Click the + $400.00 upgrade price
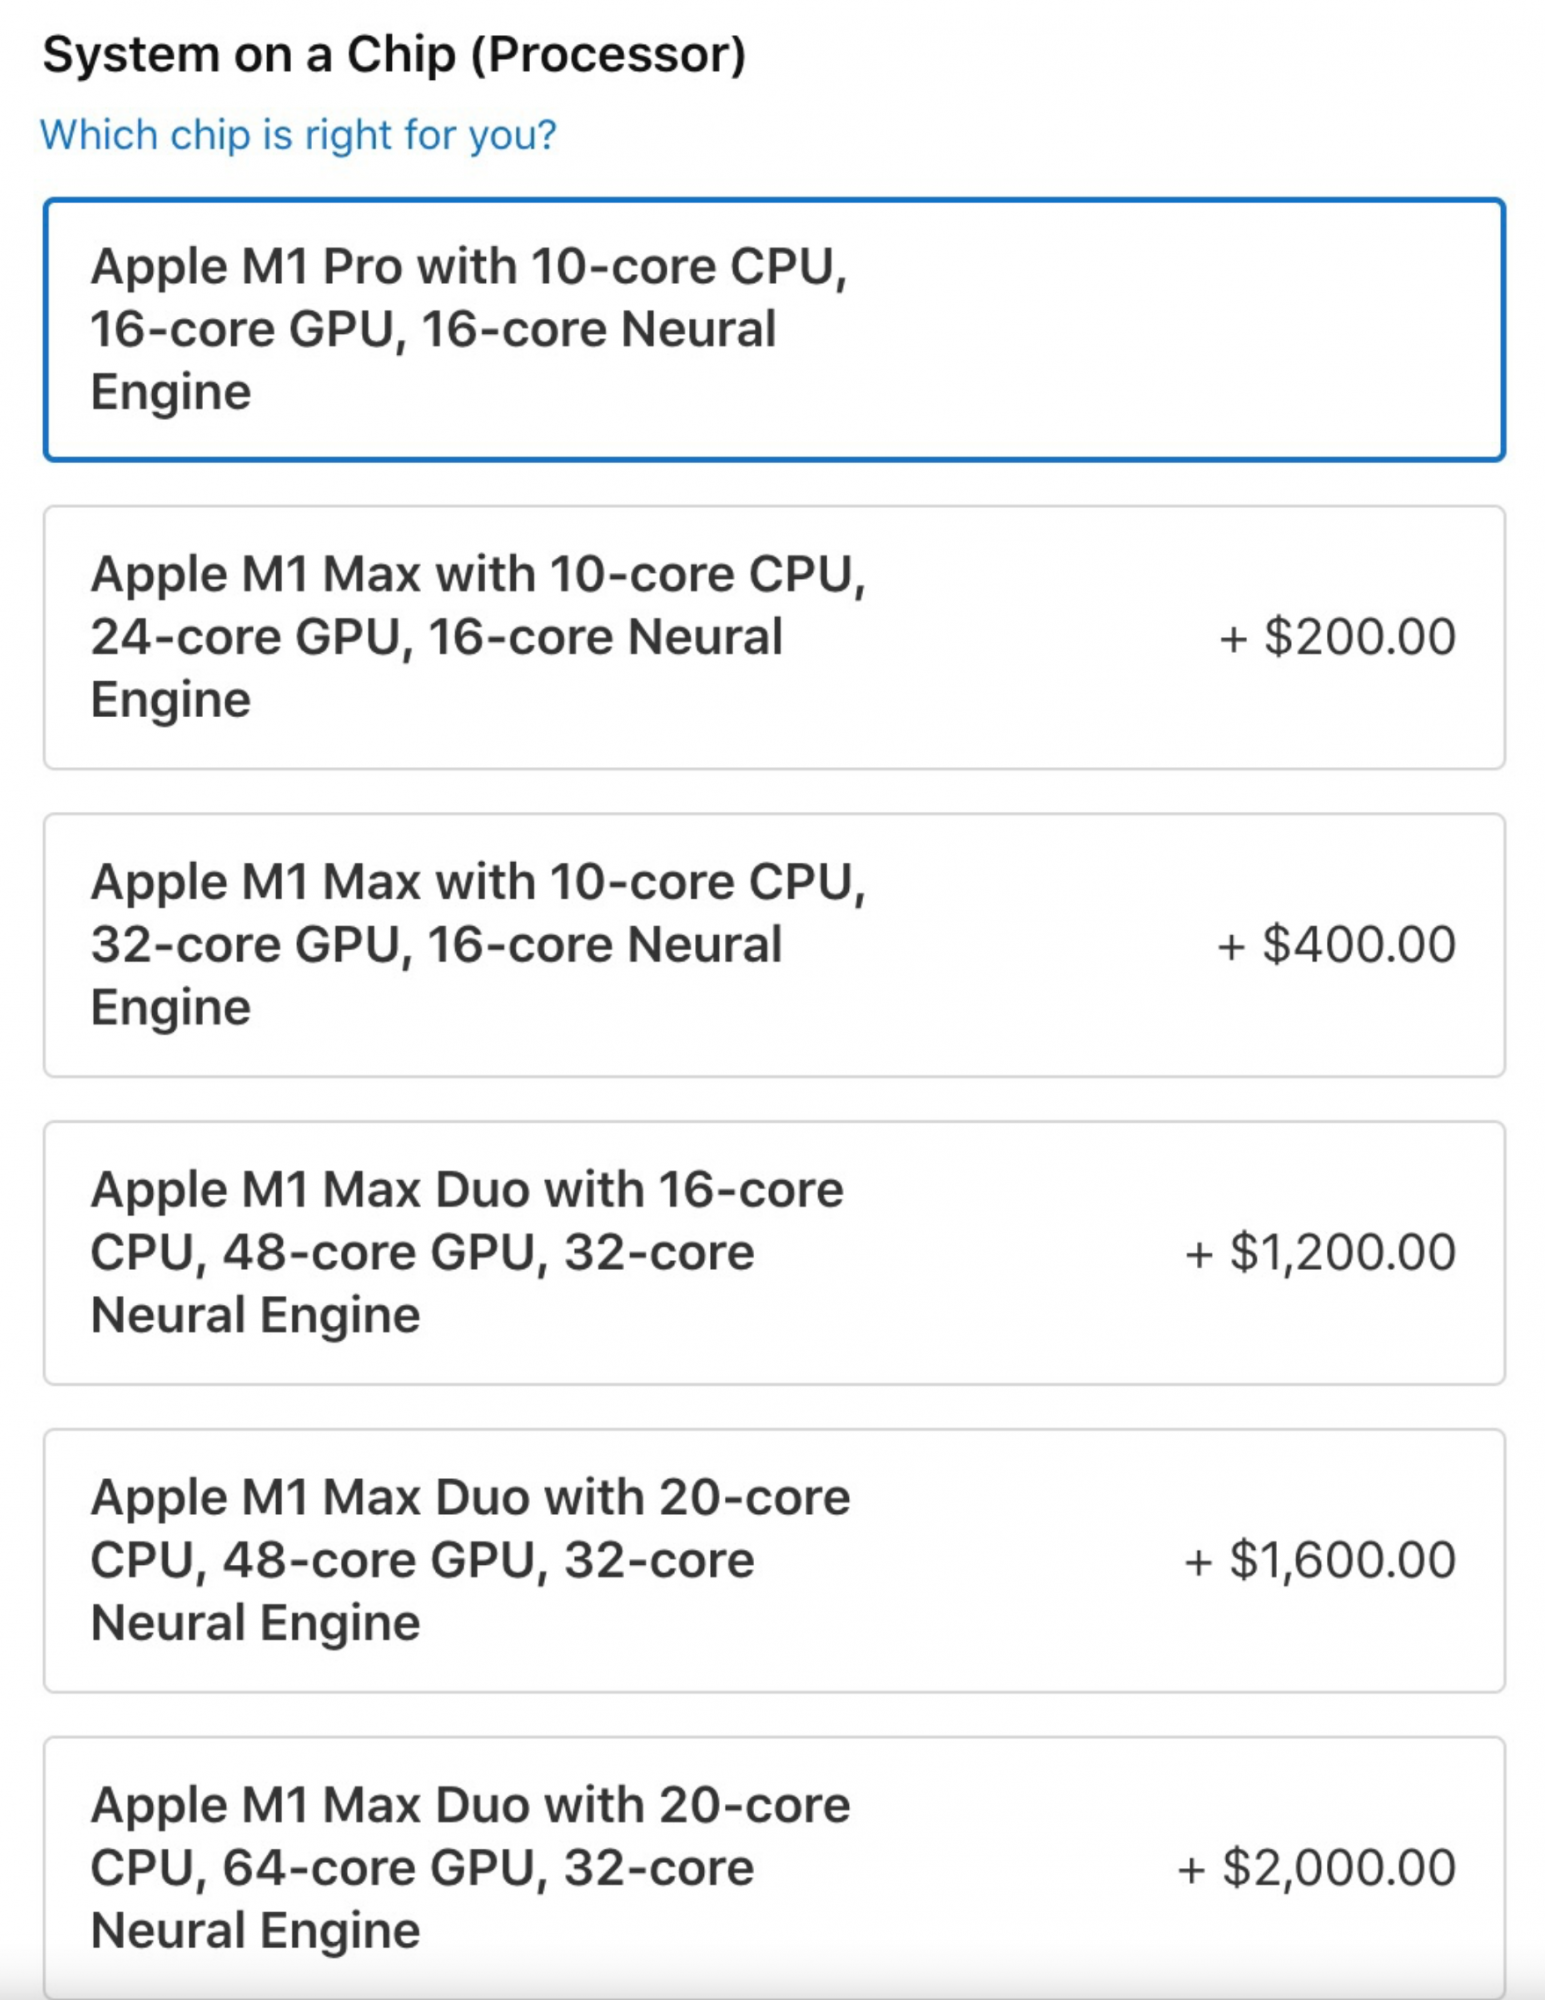 pyautogui.click(x=1336, y=945)
